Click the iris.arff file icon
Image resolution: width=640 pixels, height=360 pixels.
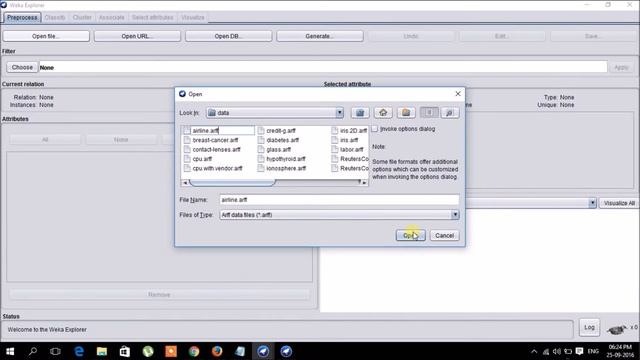point(335,140)
